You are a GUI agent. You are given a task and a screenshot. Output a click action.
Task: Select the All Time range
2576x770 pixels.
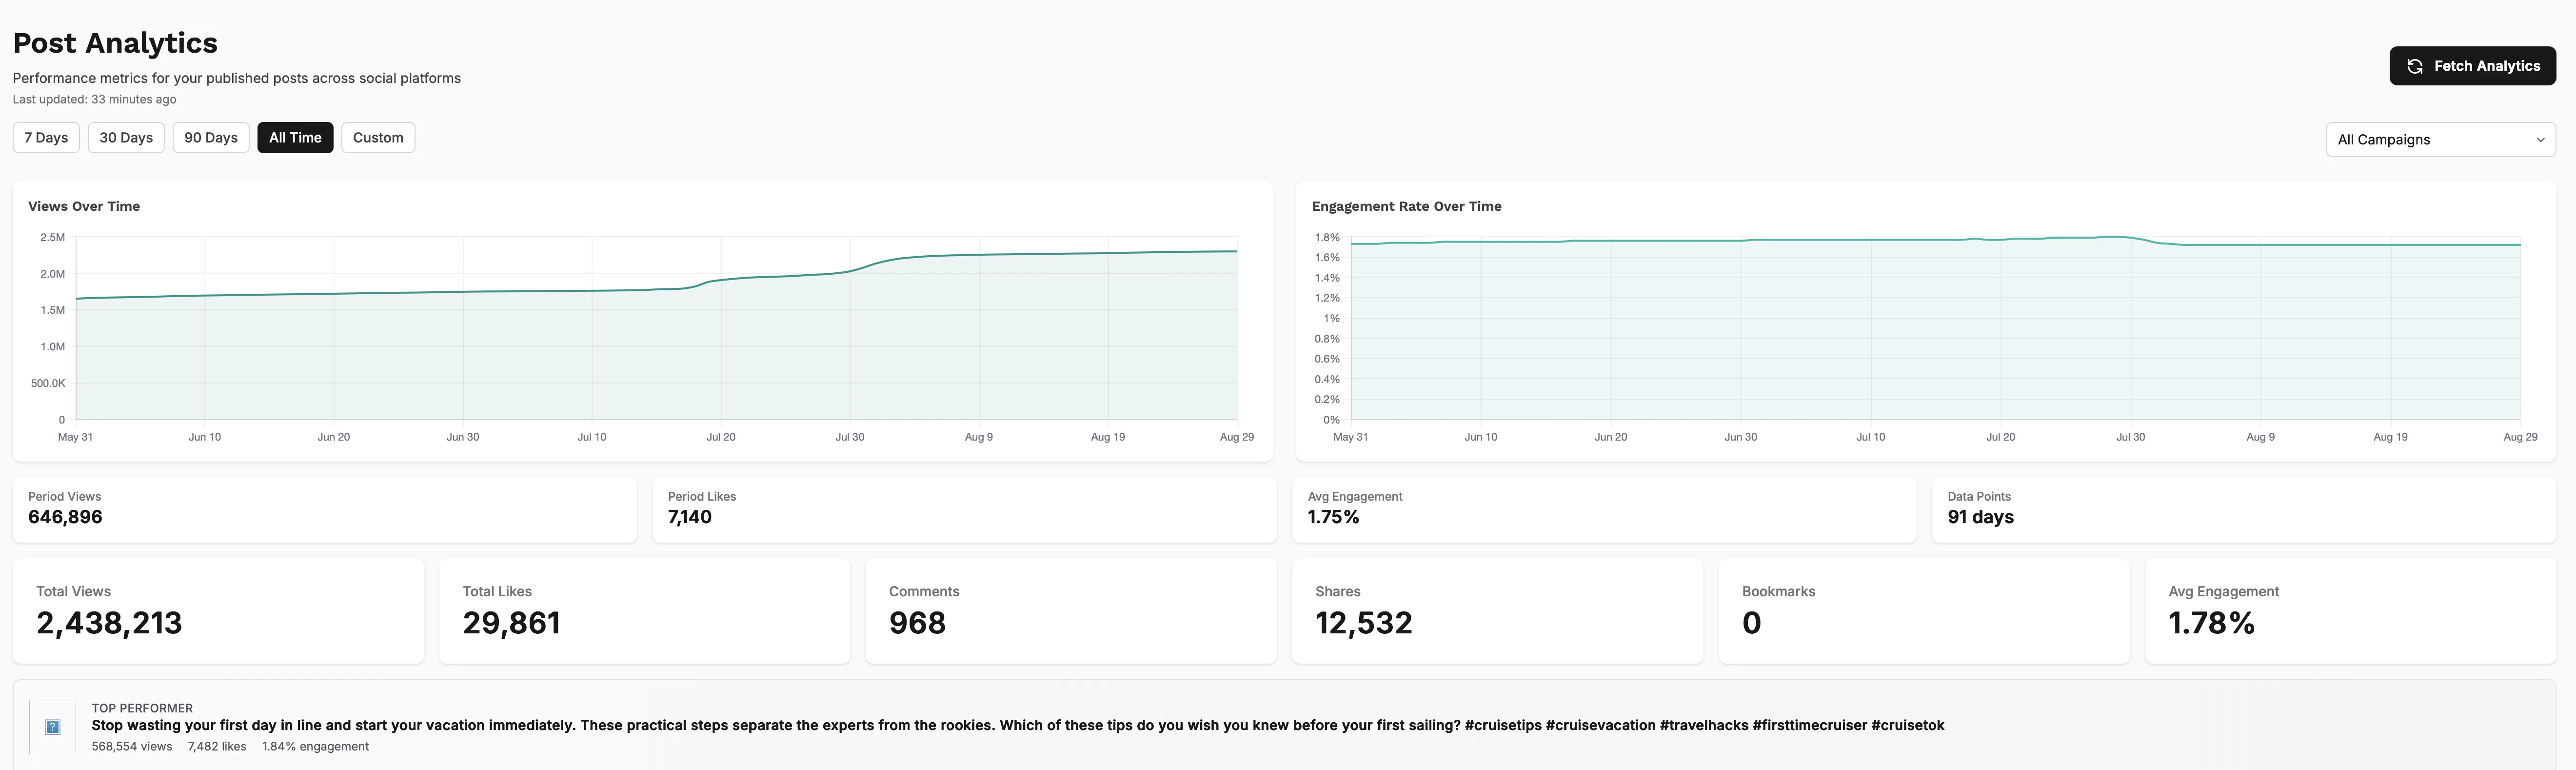point(295,138)
